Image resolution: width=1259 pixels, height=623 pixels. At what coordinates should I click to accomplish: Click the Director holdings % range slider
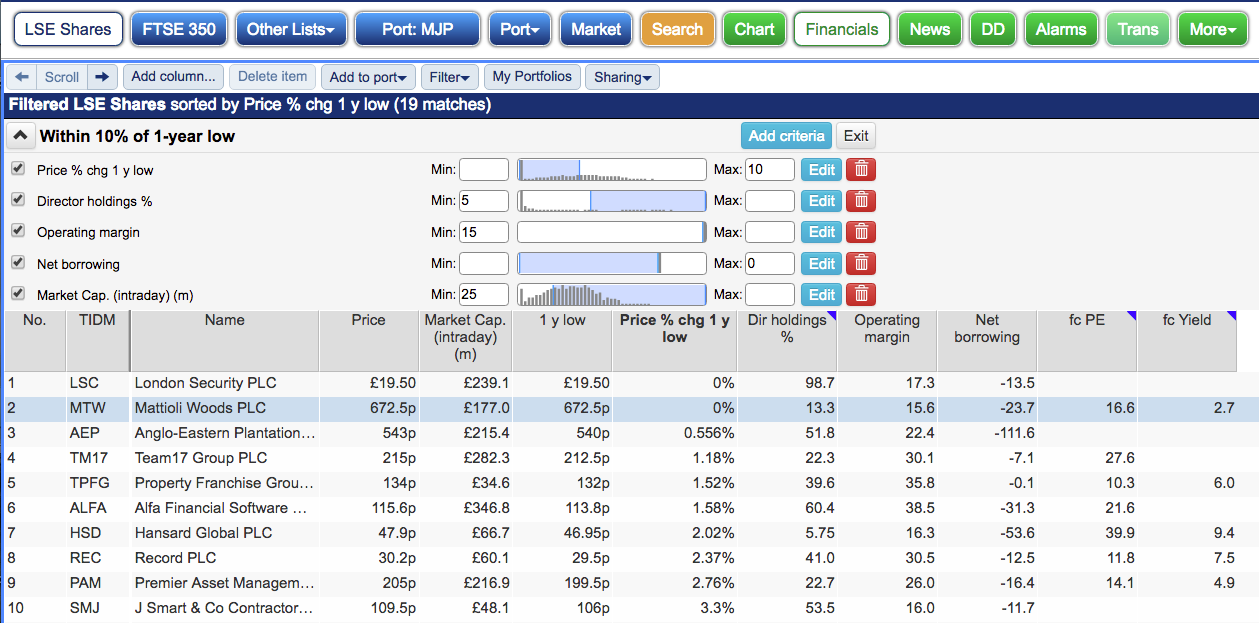611,201
